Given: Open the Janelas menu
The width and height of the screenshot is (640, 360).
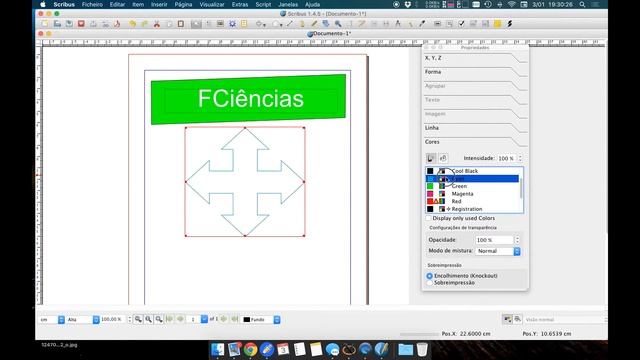Looking at the screenshot, I should point(288,4).
